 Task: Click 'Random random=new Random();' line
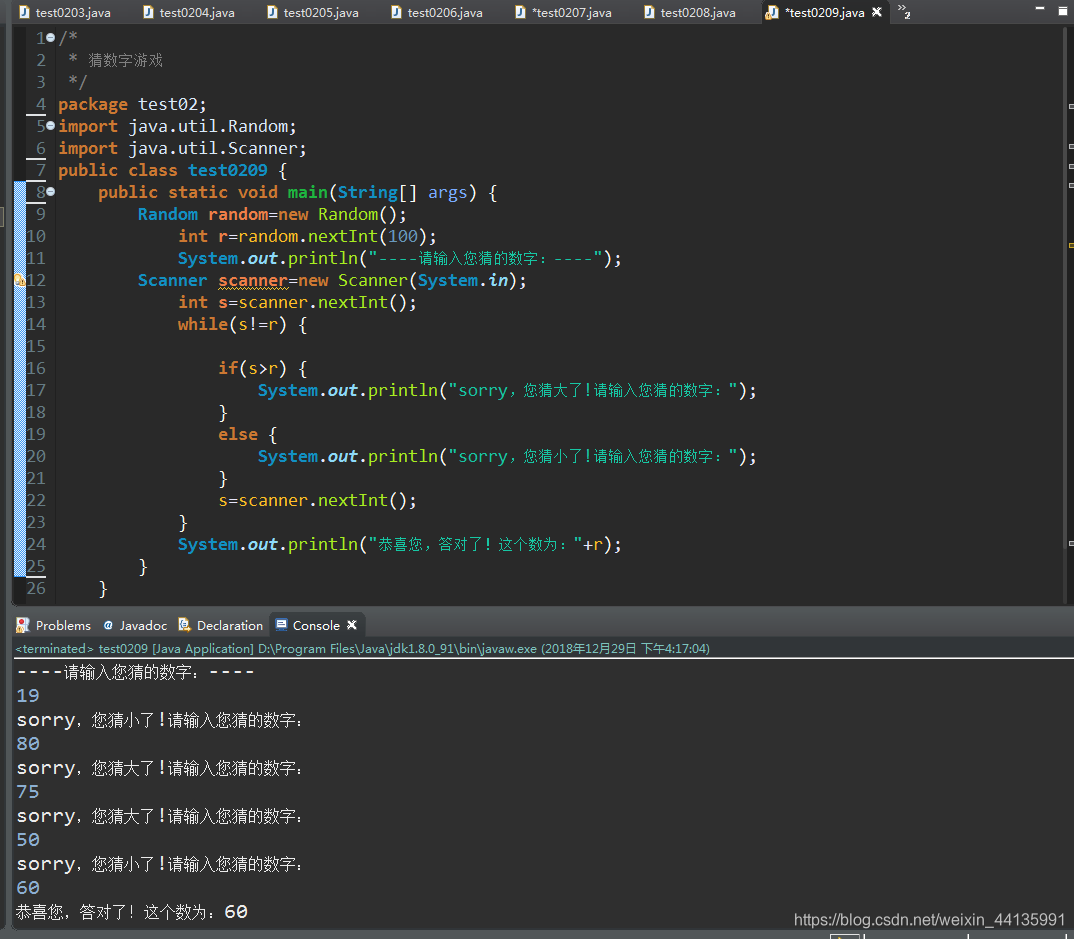[272, 214]
